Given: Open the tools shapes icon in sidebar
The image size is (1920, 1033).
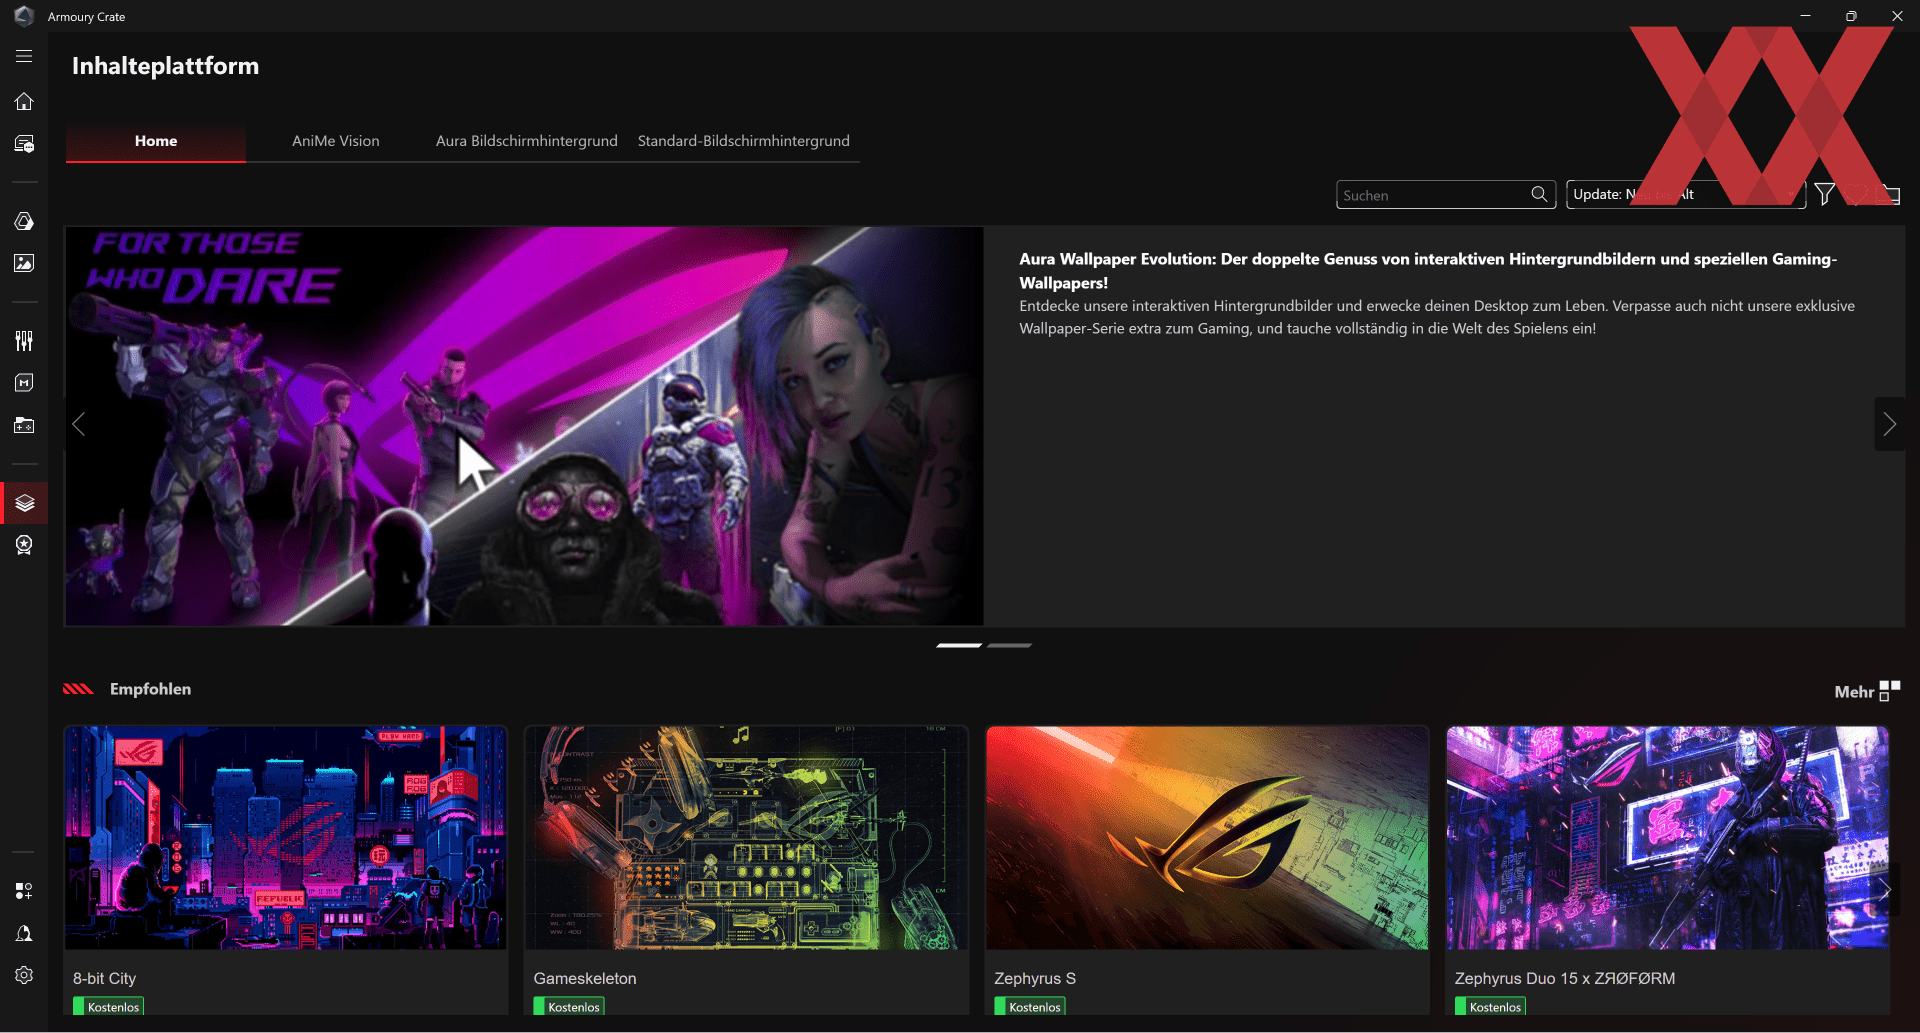Looking at the screenshot, I should tap(24, 891).
